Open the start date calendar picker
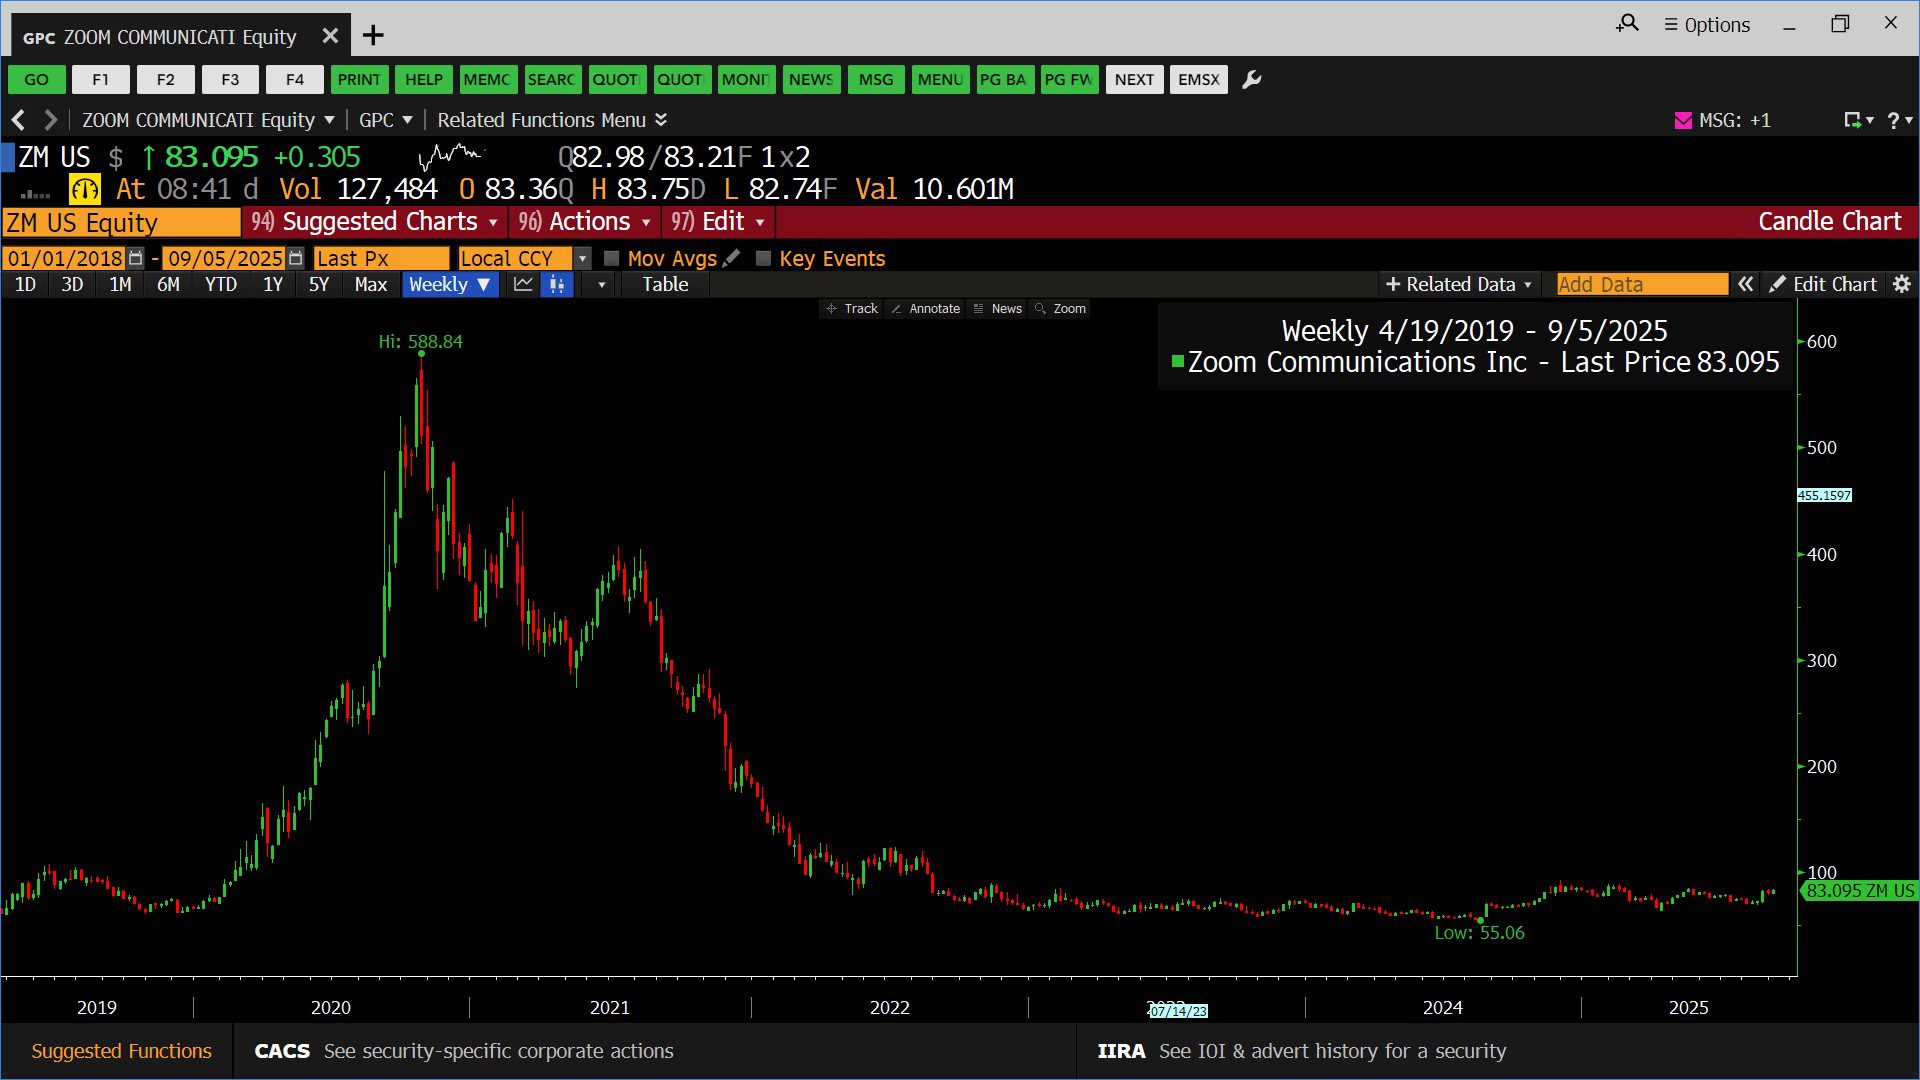 136,258
